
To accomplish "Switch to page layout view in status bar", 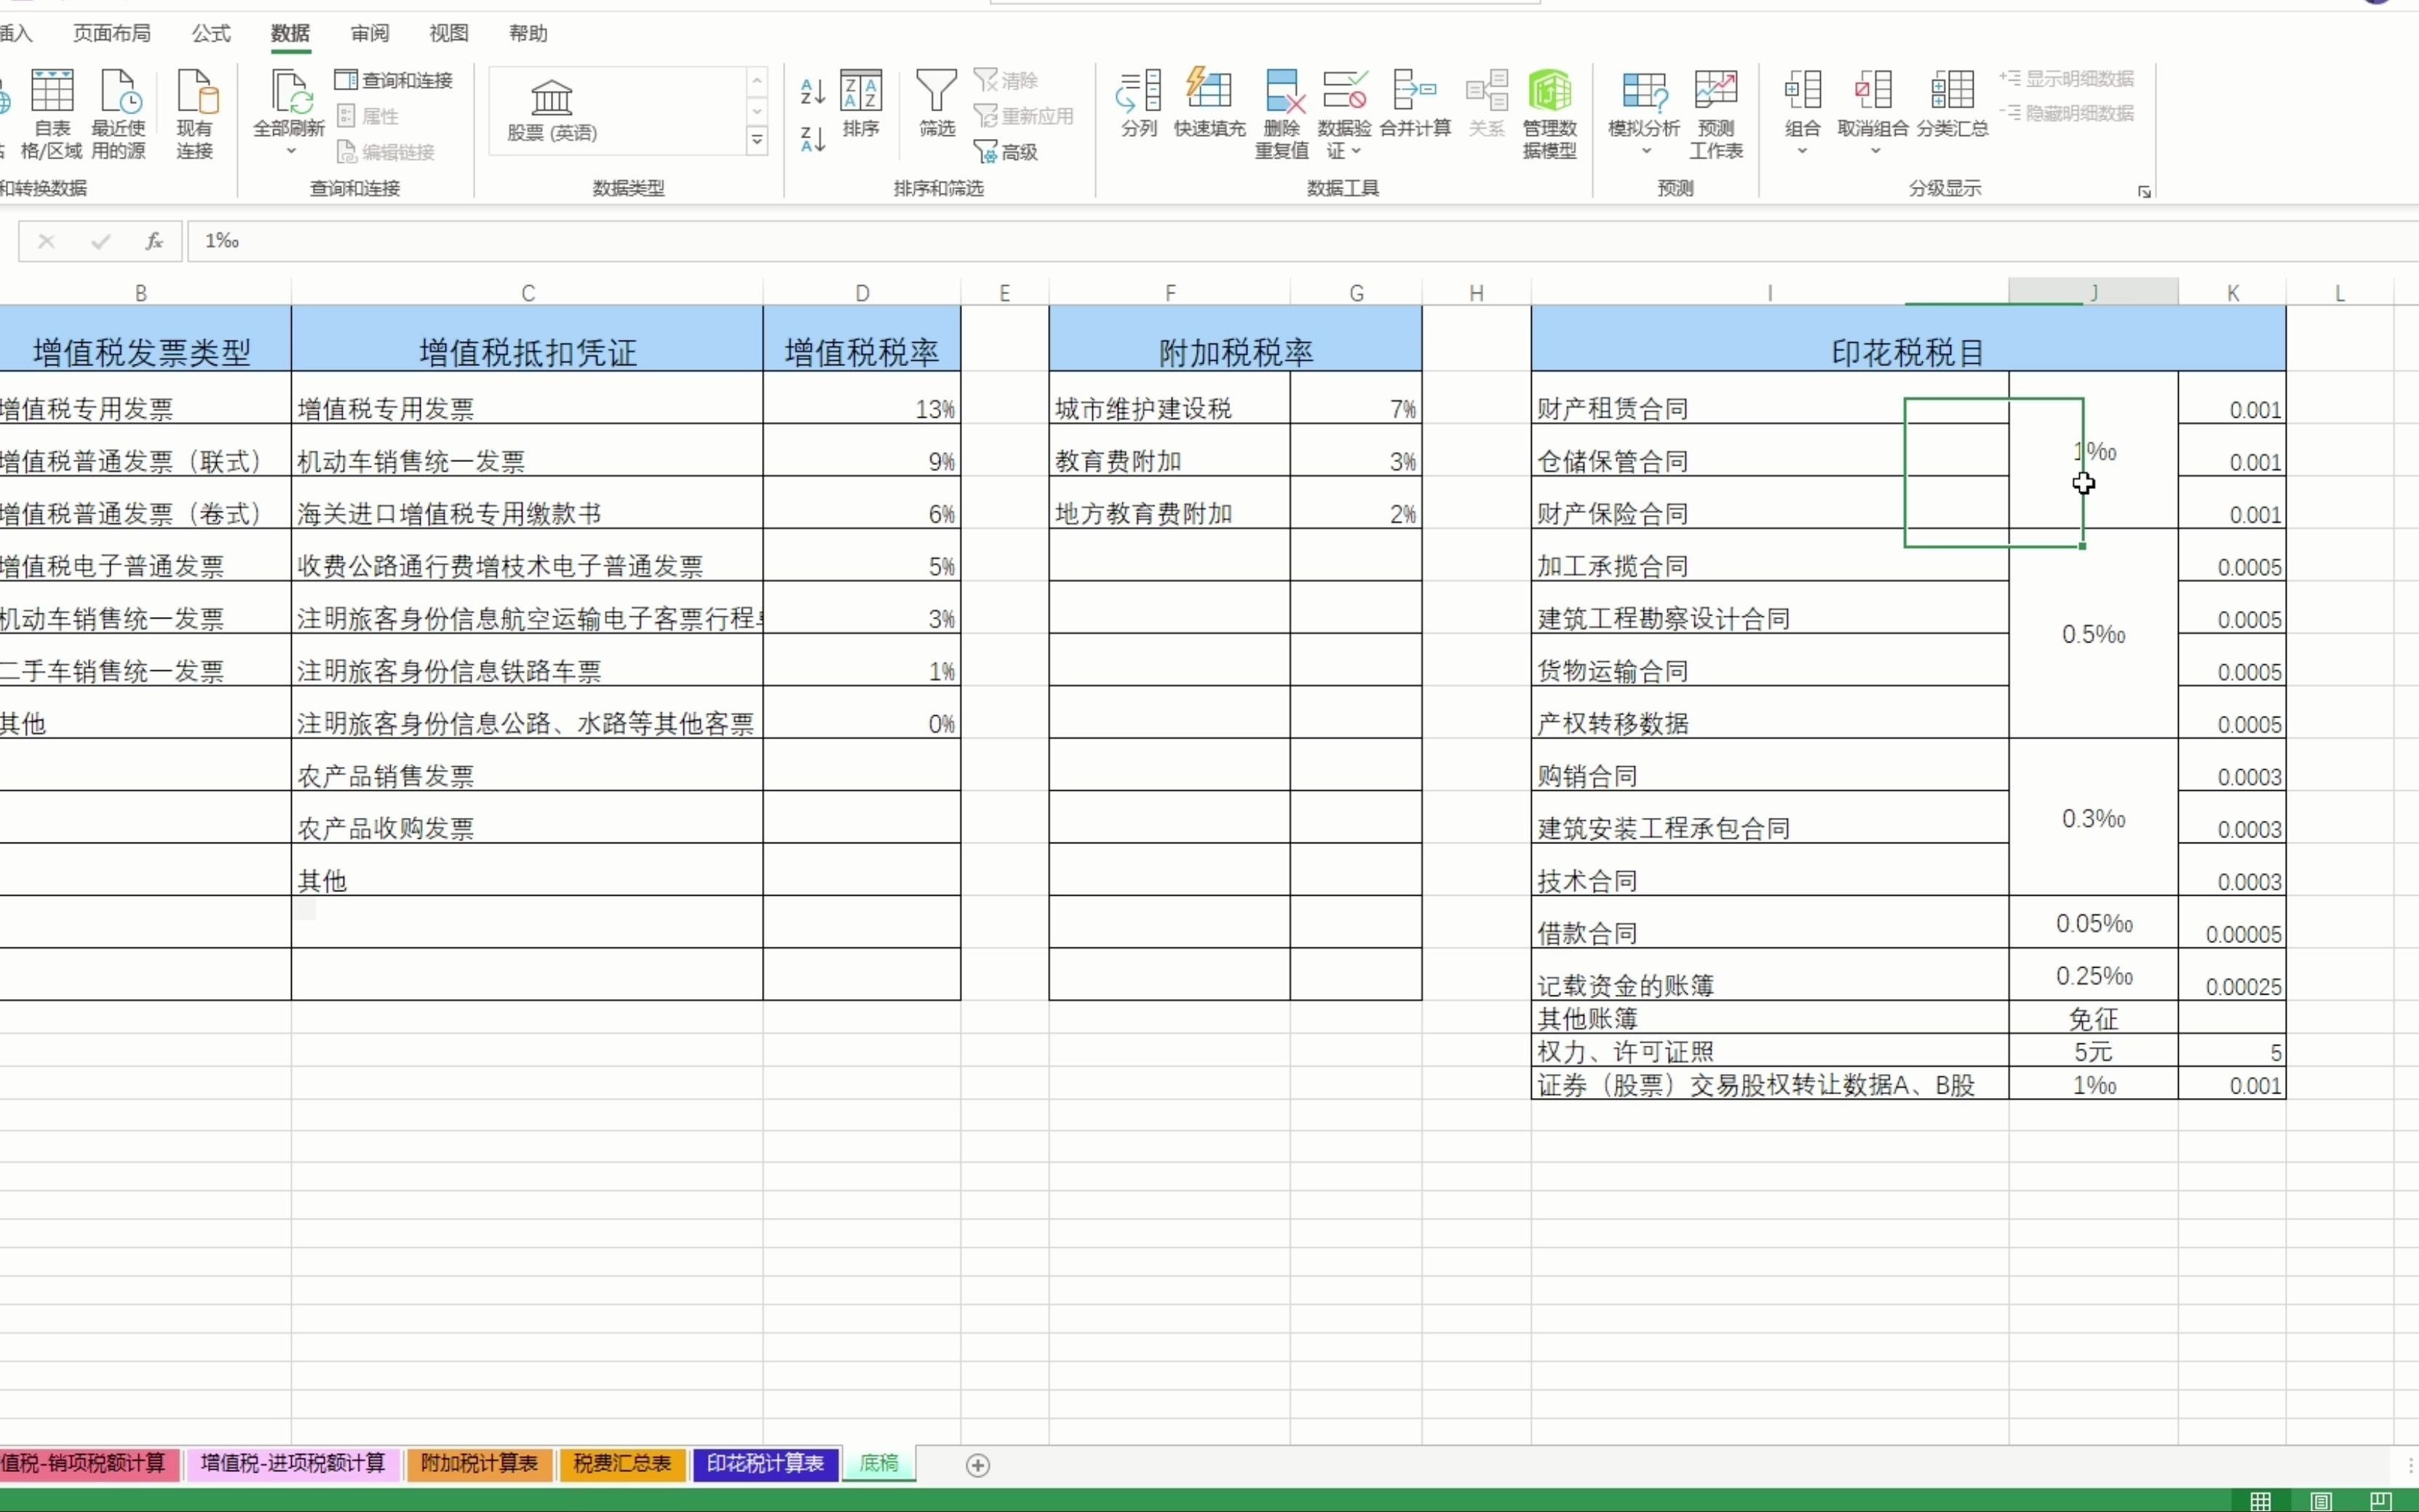I will pyautogui.click(x=2321, y=1501).
